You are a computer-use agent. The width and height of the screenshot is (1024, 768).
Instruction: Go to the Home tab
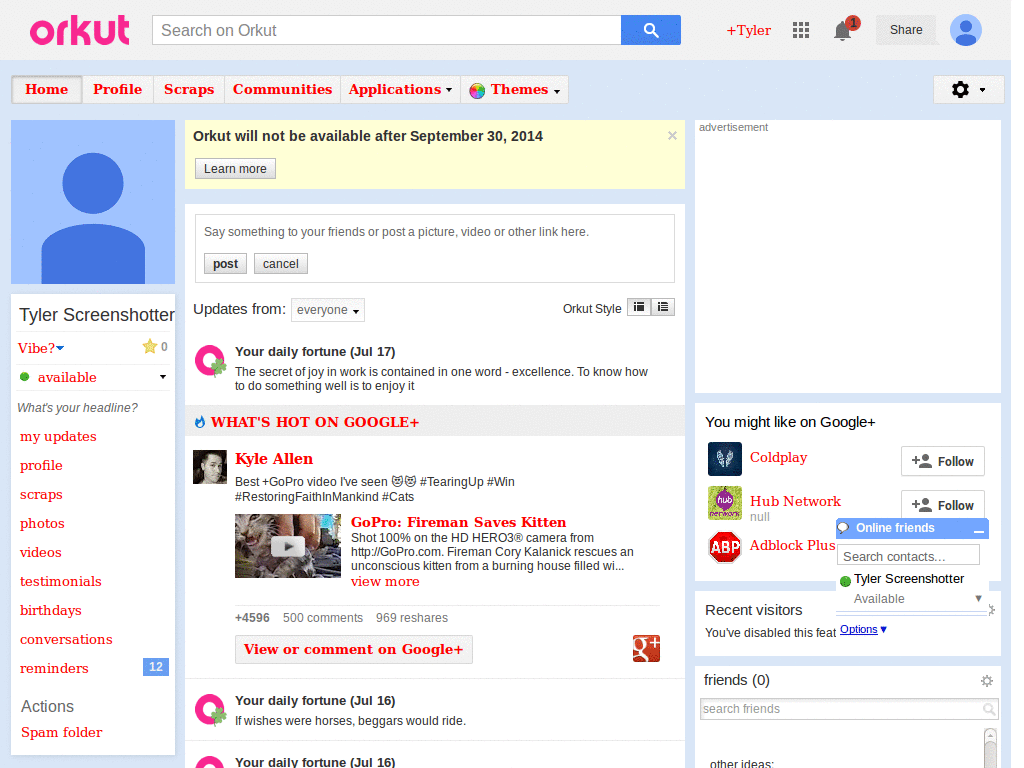pyautogui.click(x=46, y=89)
